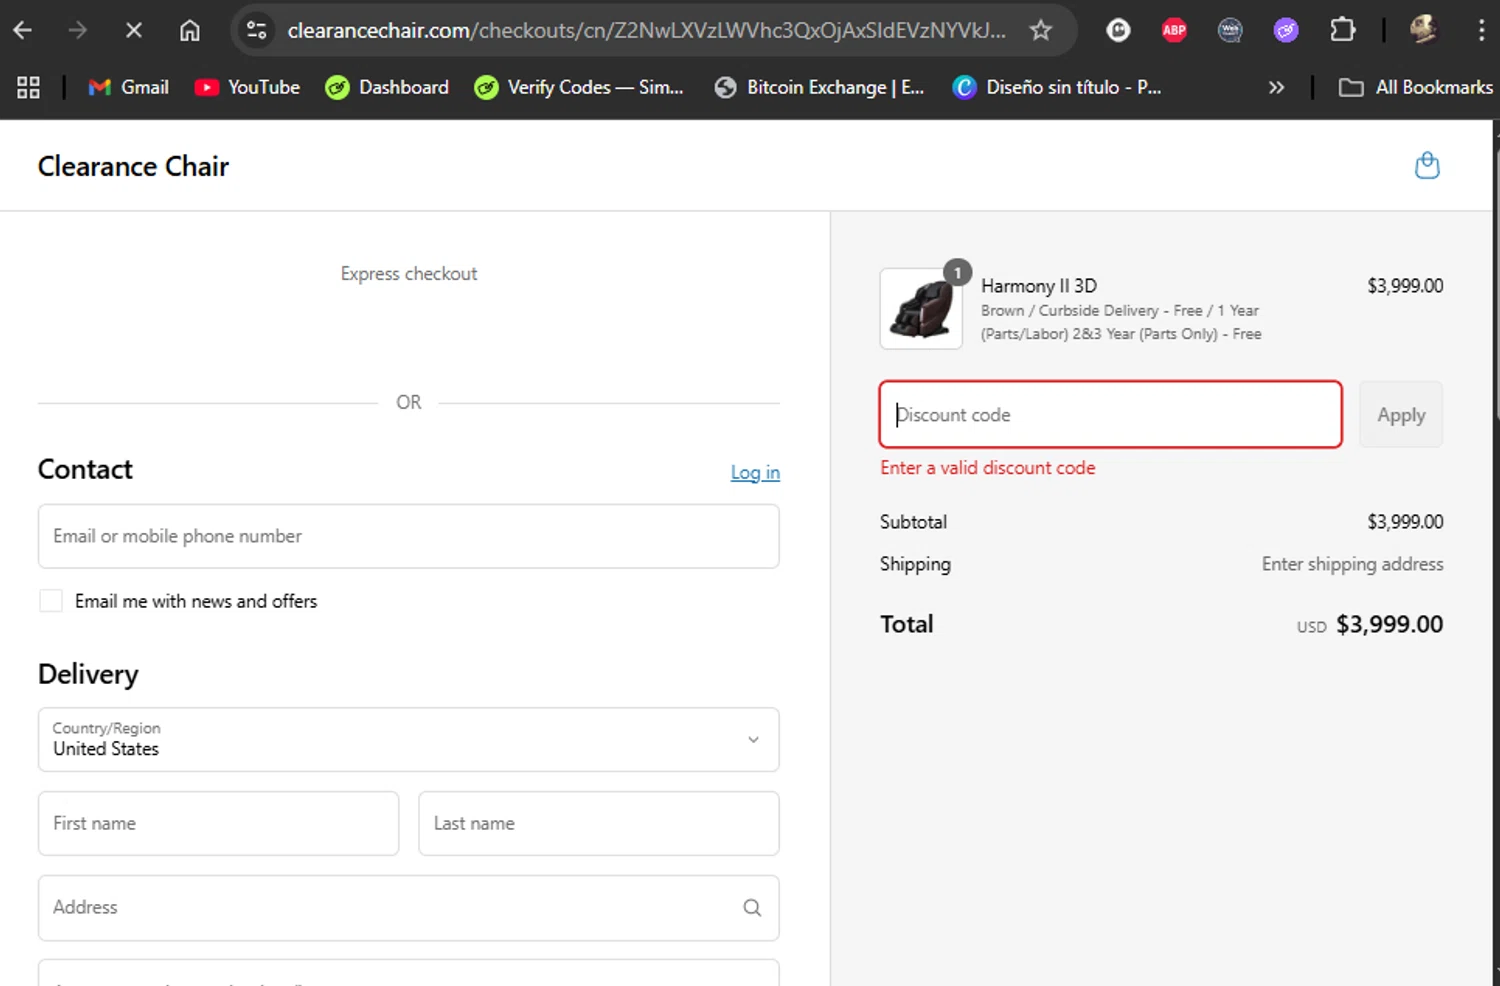The image size is (1500, 986).
Task: Expand the Country/Region dropdown
Action: click(408, 740)
